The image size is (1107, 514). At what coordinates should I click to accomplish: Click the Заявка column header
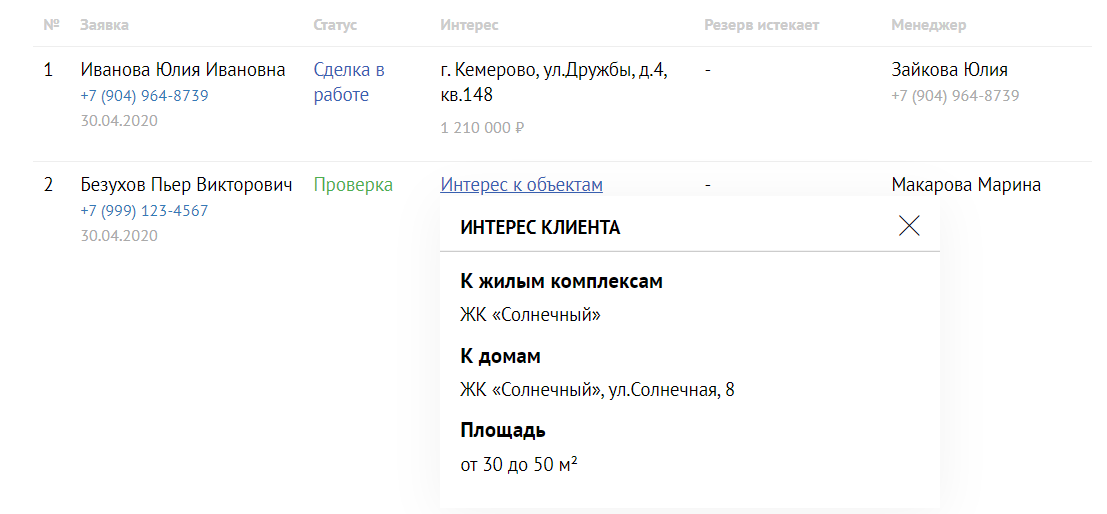pos(104,25)
